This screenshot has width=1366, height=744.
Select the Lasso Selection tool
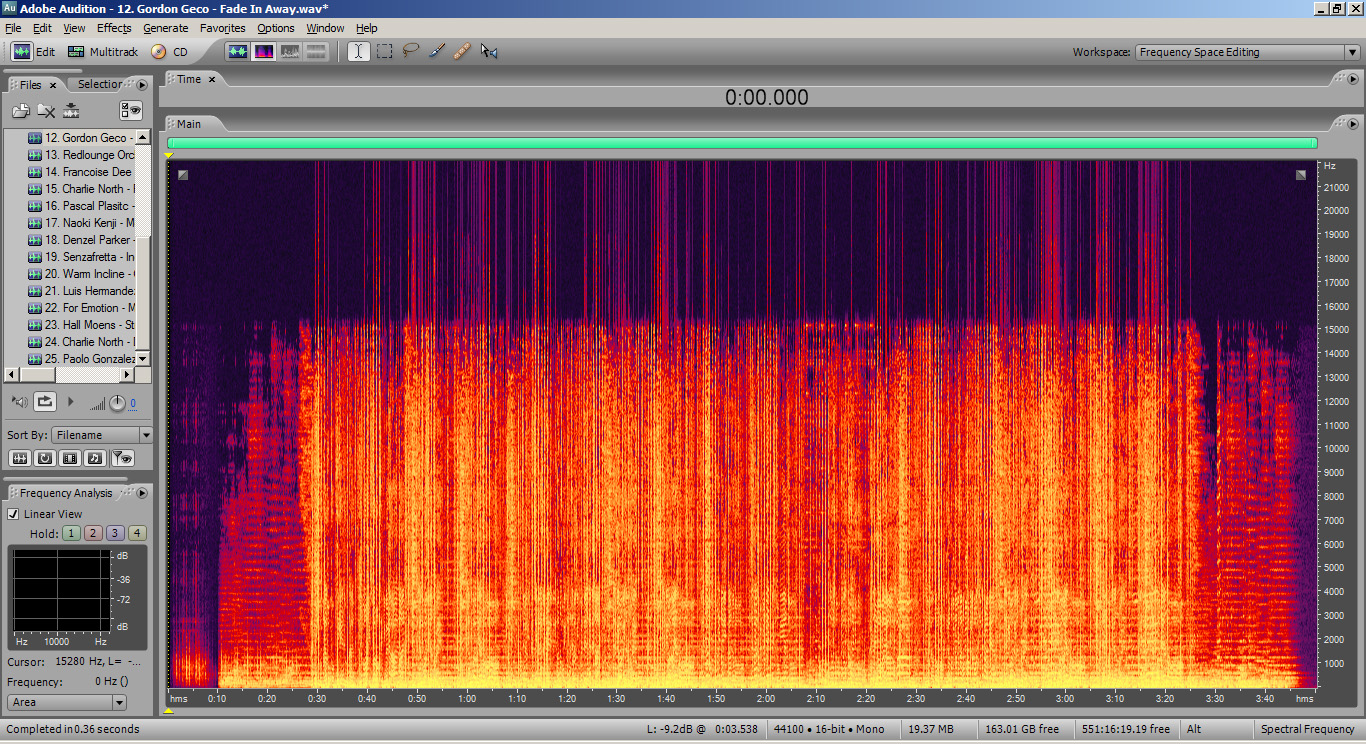pyautogui.click(x=410, y=51)
